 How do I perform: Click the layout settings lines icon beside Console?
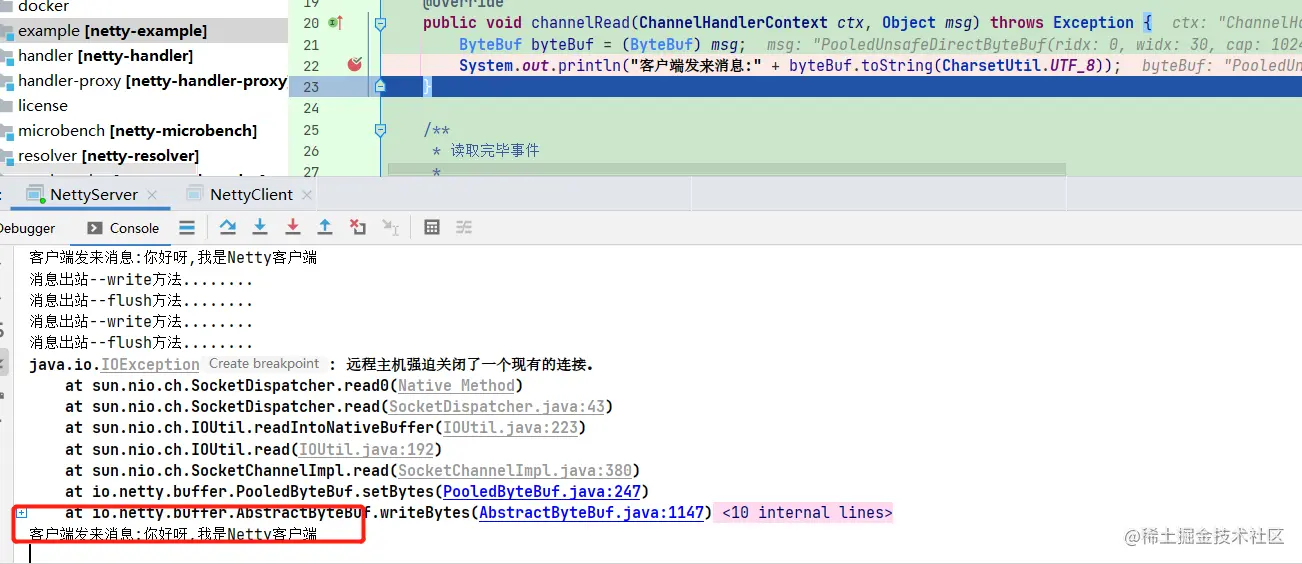(x=187, y=228)
